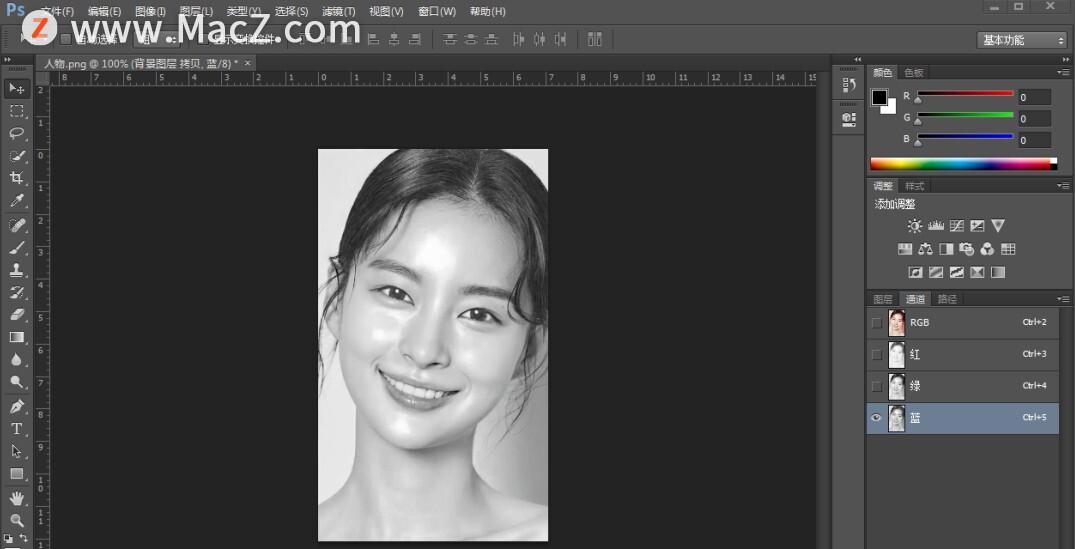Screen dimensions: 1075x549
Task: Open the History panel icon
Action: pyautogui.click(x=849, y=86)
